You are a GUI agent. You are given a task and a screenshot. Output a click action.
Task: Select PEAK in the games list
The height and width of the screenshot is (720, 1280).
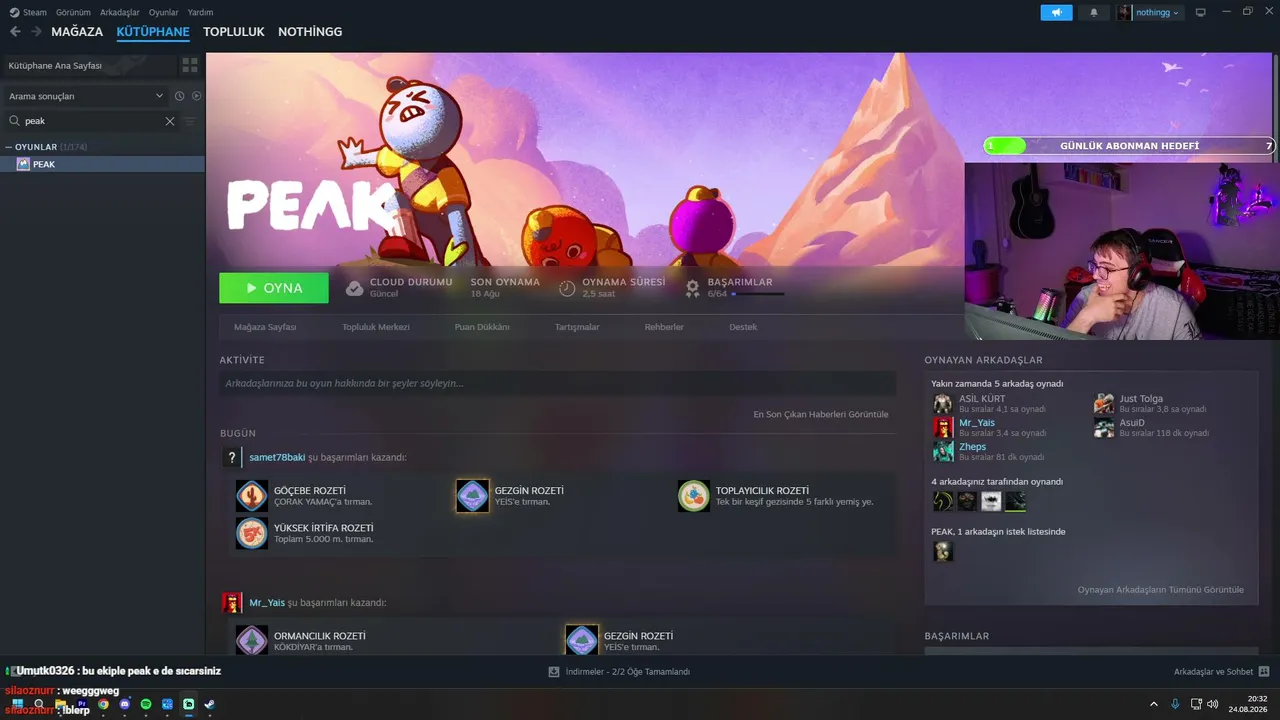pos(102,164)
